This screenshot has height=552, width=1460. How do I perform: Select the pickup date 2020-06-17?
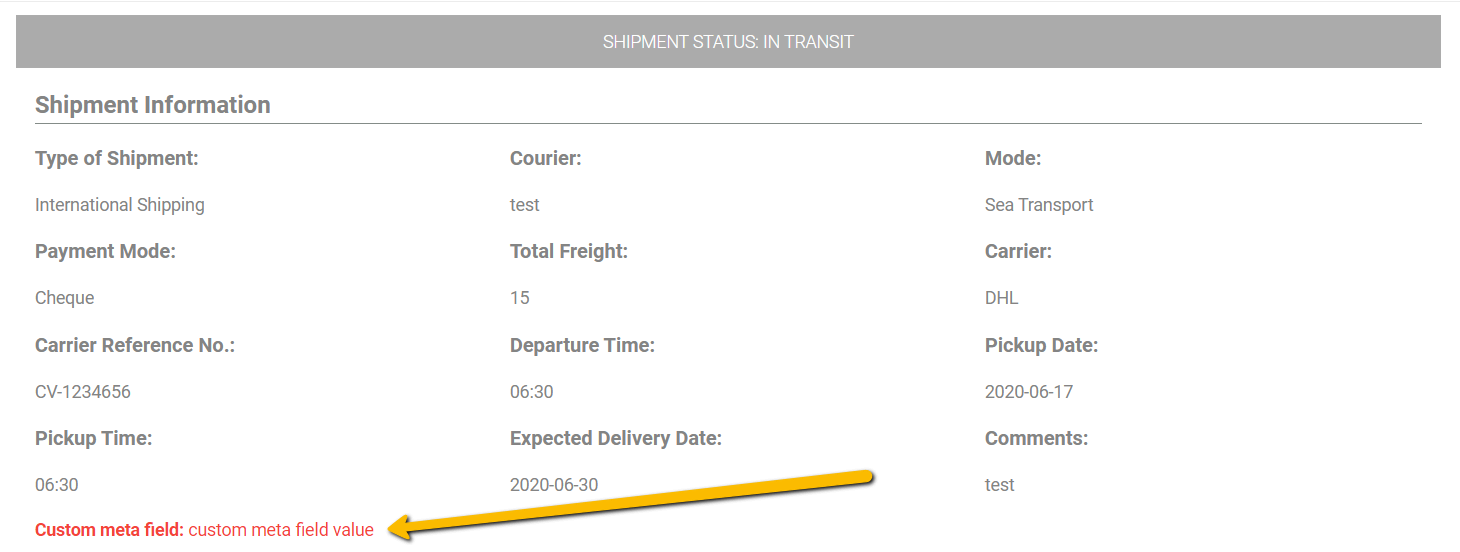pos(1029,392)
